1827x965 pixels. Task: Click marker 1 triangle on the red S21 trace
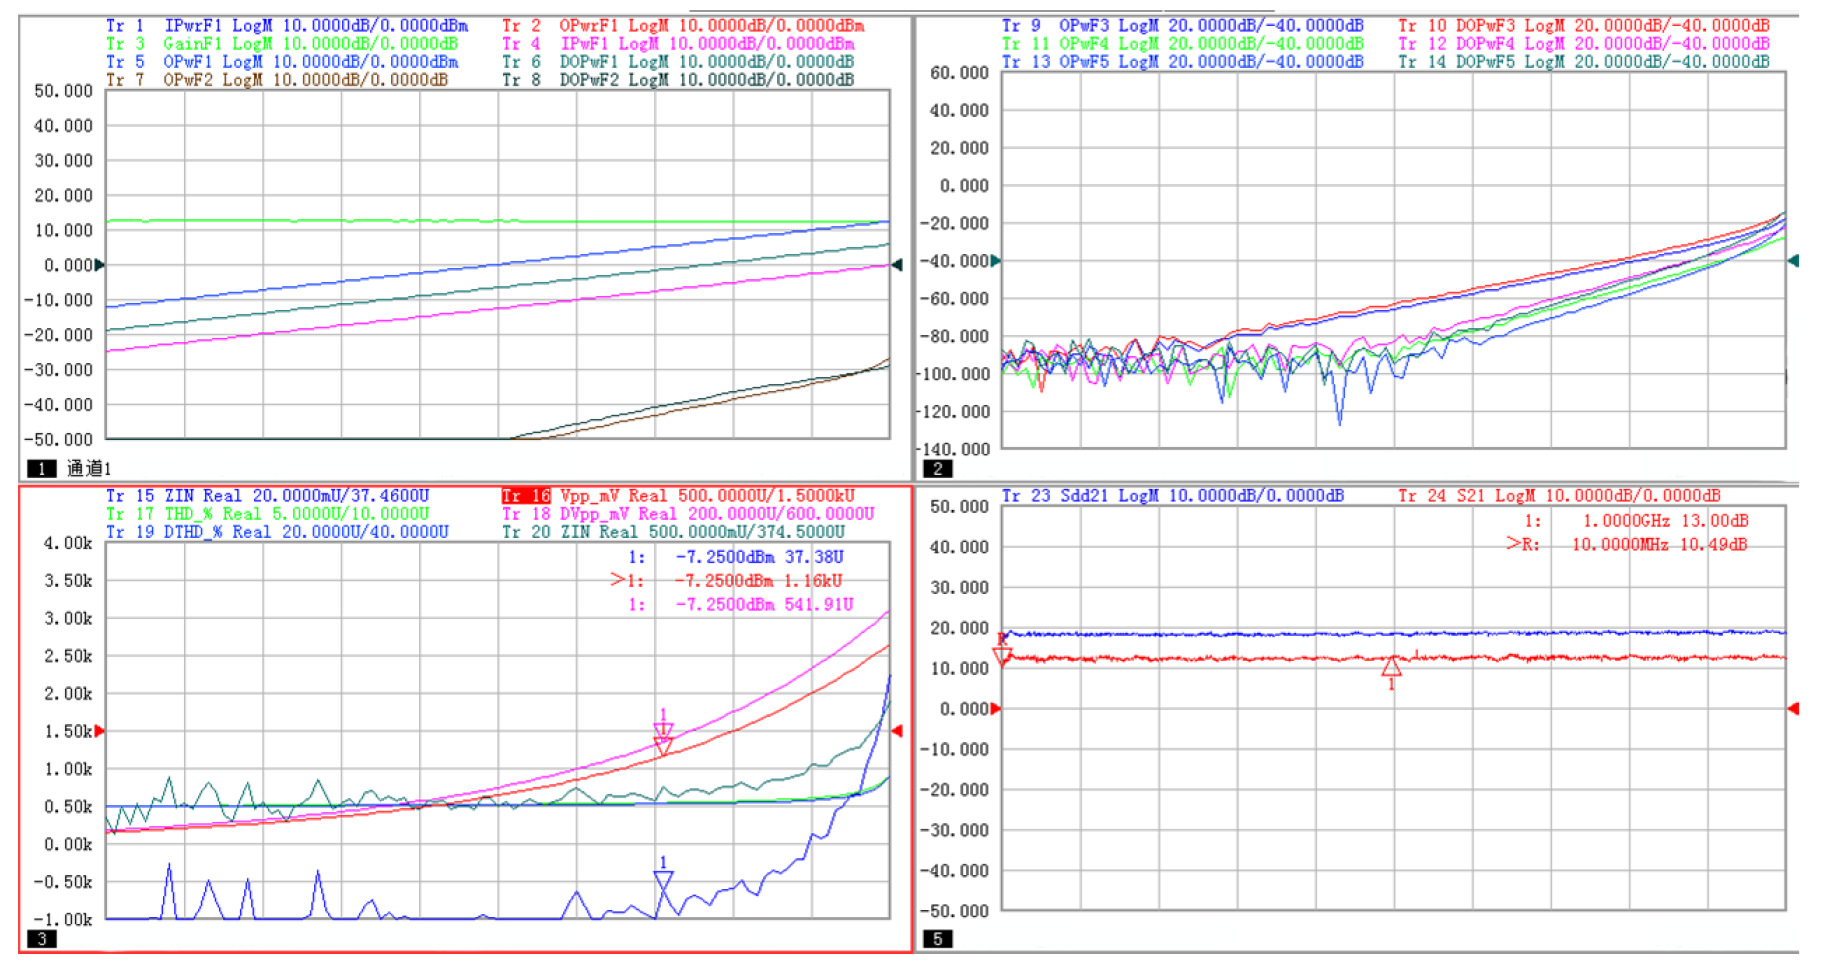[x=1391, y=668]
